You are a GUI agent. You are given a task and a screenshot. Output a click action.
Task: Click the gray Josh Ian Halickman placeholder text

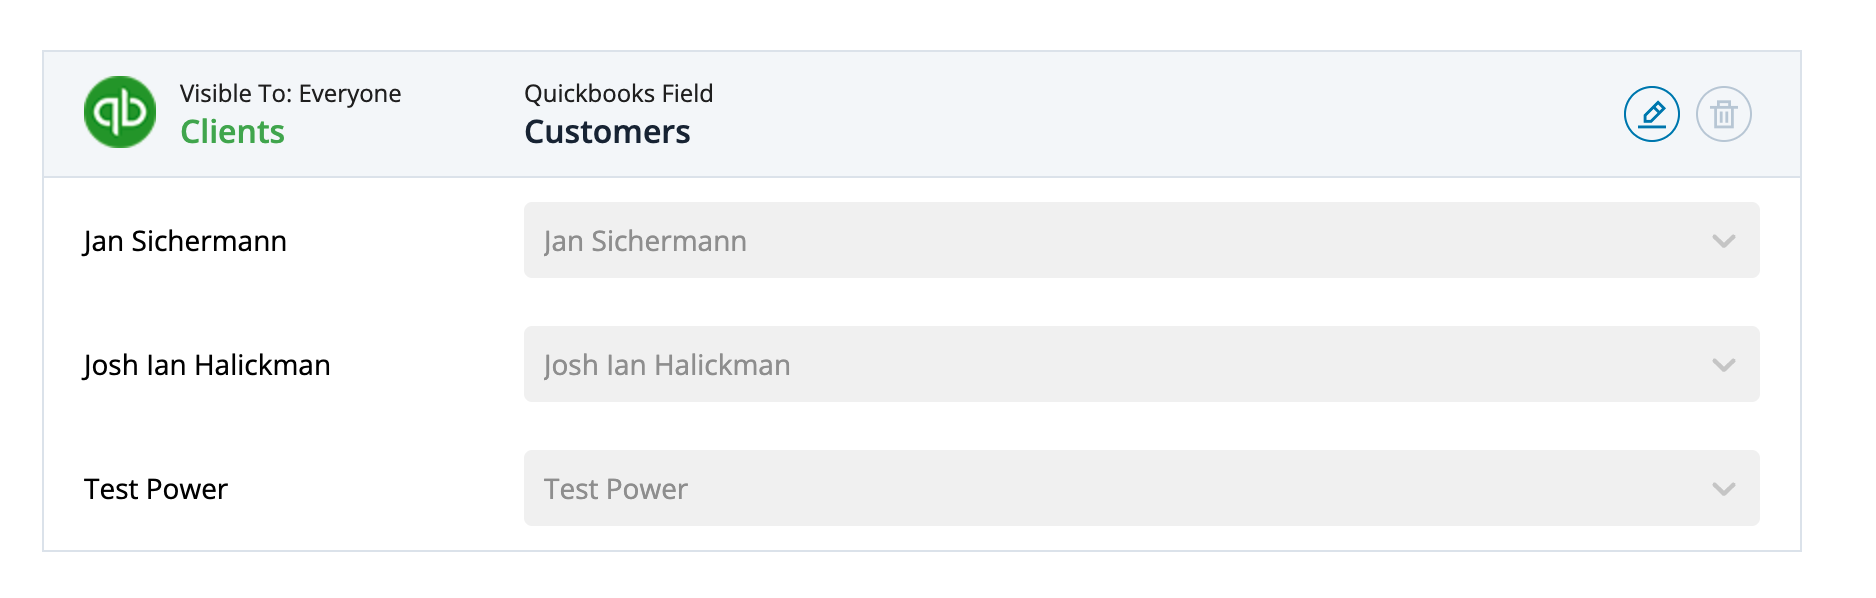(x=667, y=365)
